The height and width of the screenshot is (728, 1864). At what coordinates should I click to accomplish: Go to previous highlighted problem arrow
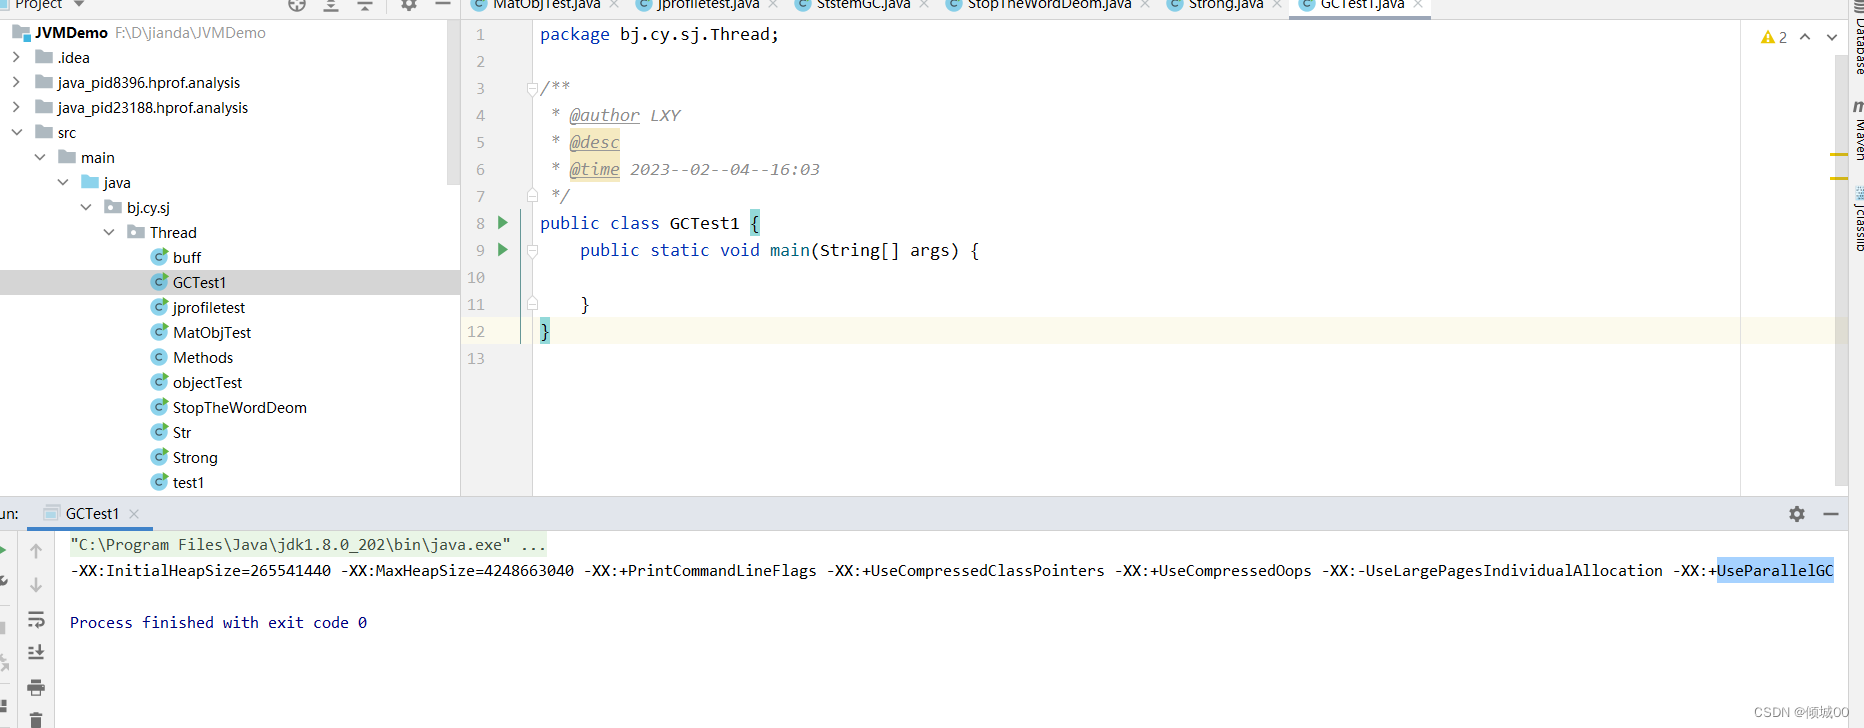pos(1805,37)
